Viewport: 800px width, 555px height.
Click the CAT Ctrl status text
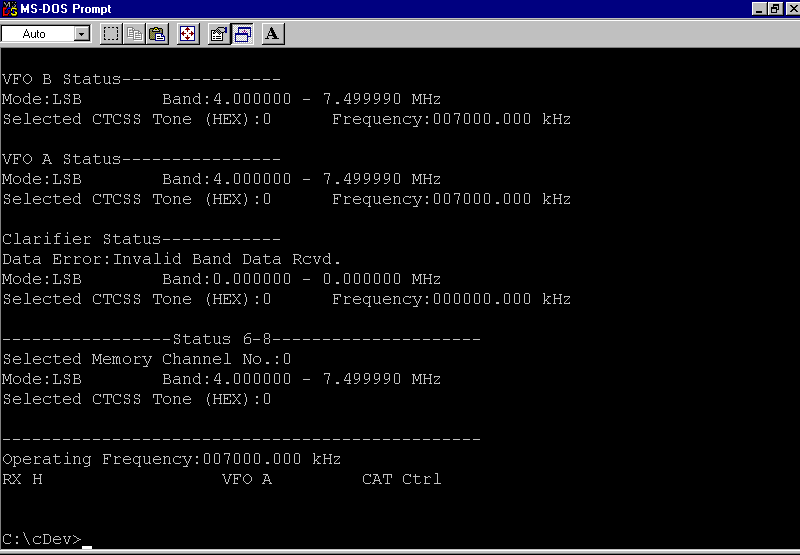coord(401,479)
